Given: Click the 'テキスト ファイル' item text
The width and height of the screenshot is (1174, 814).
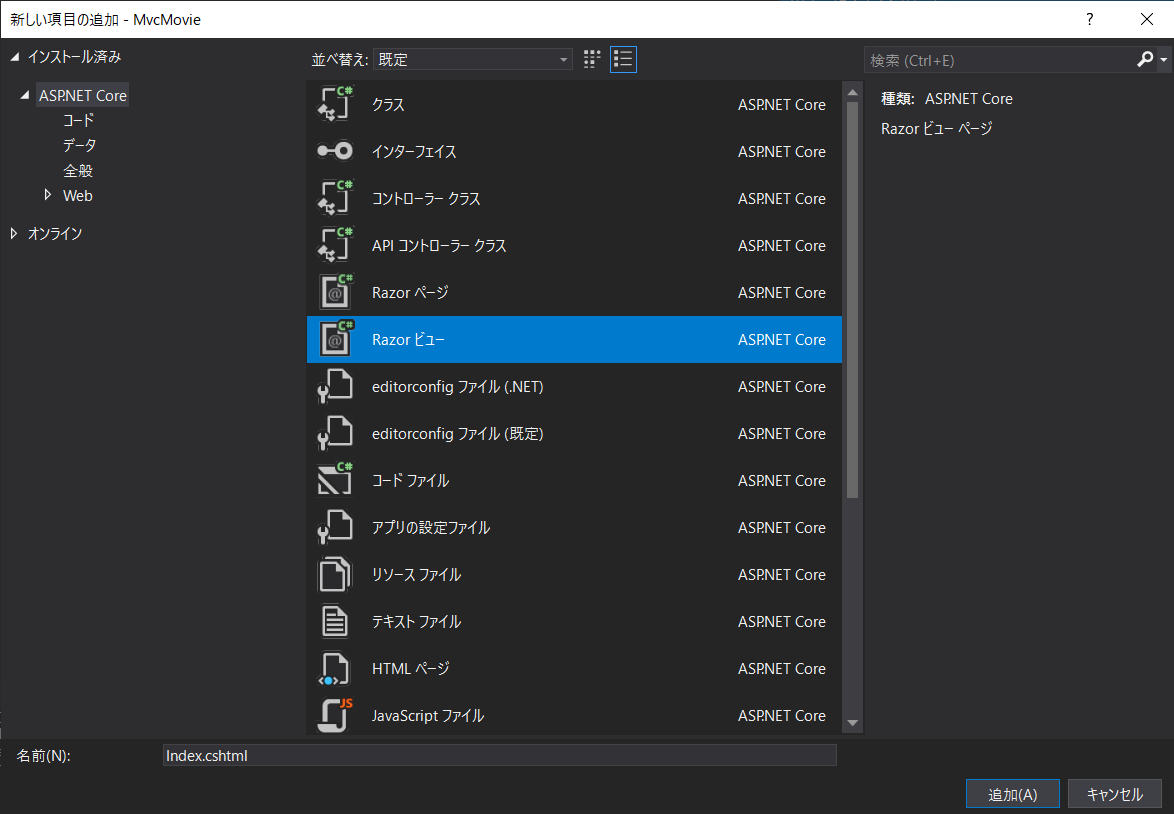Looking at the screenshot, I should coord(416,622).
